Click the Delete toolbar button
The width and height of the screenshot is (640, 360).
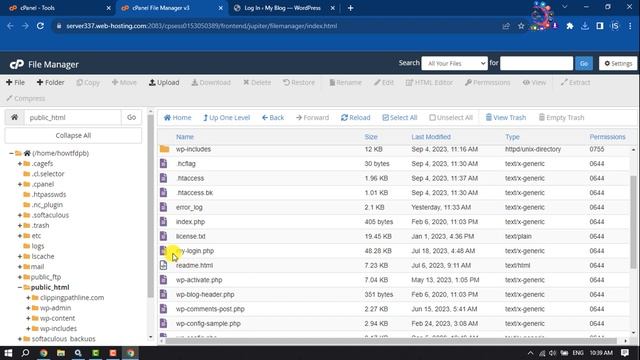tap(257, 82)
